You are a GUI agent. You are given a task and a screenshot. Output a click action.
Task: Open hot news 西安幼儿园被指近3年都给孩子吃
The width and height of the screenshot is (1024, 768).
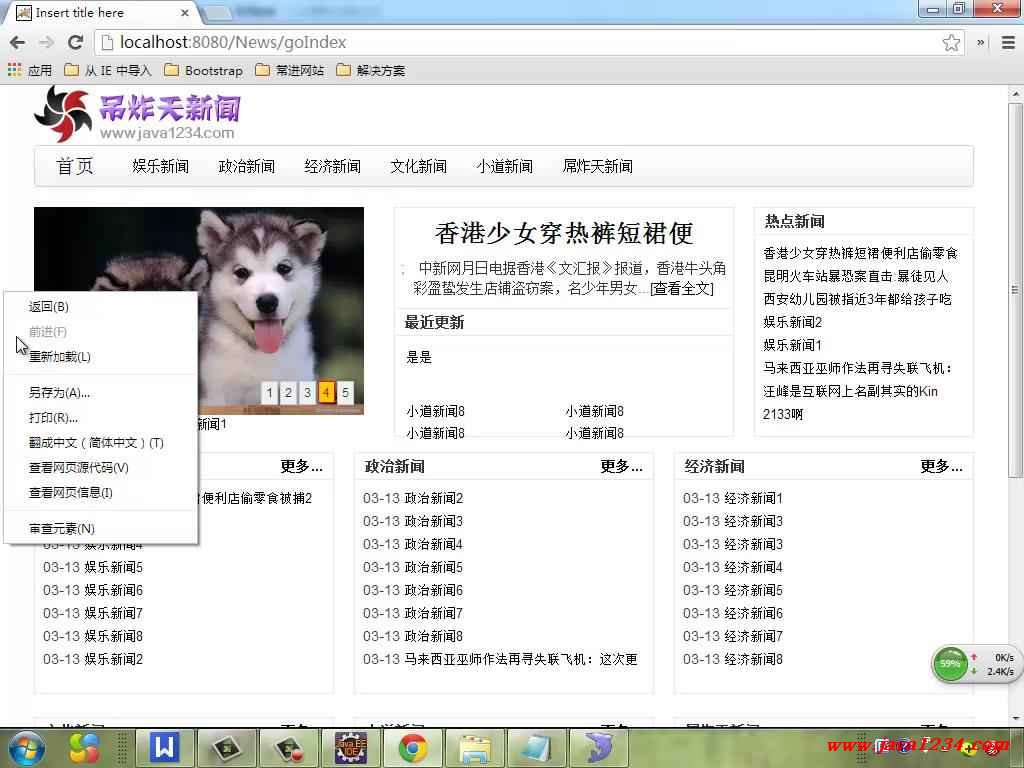point(857,299)
